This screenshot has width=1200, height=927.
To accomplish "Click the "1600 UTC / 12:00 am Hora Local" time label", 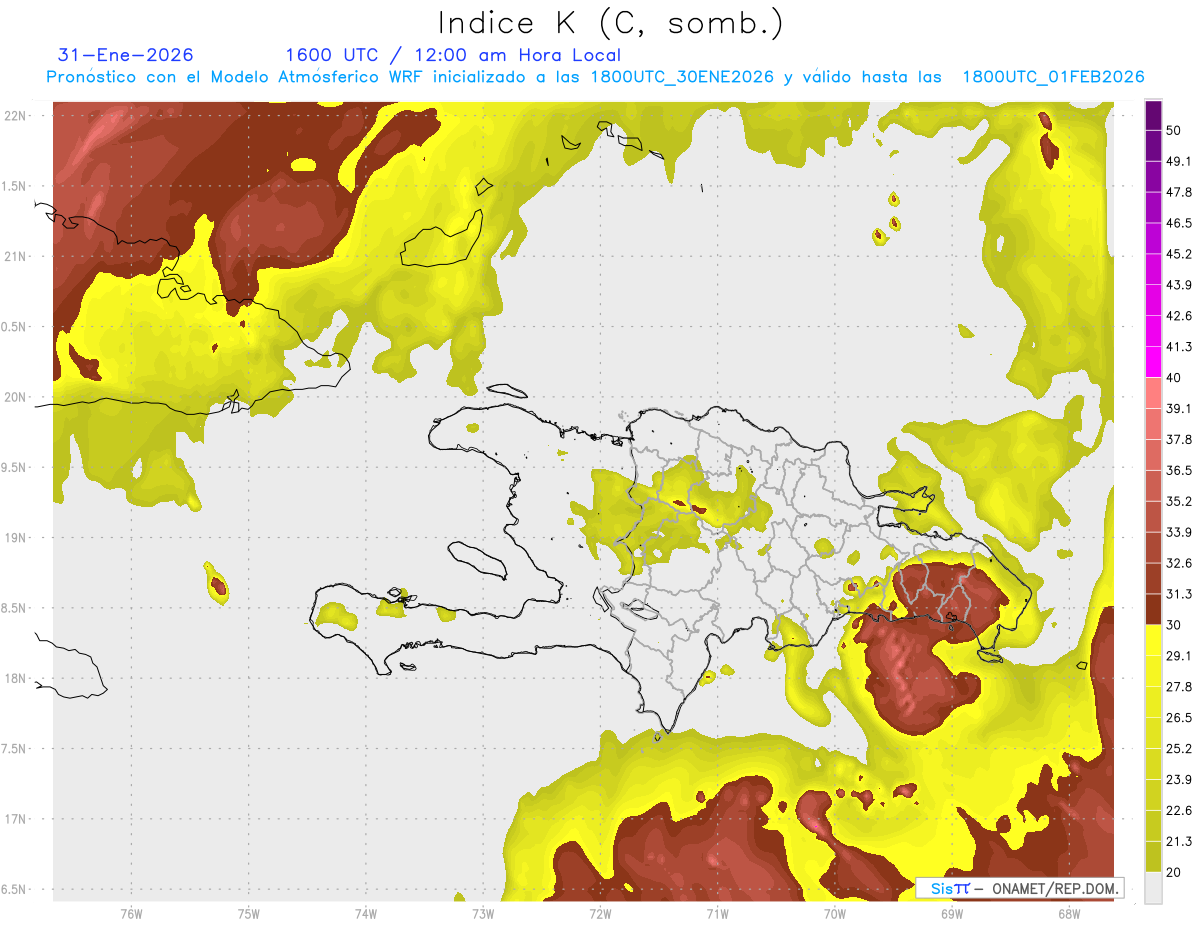I will click(x=453, y=55).
